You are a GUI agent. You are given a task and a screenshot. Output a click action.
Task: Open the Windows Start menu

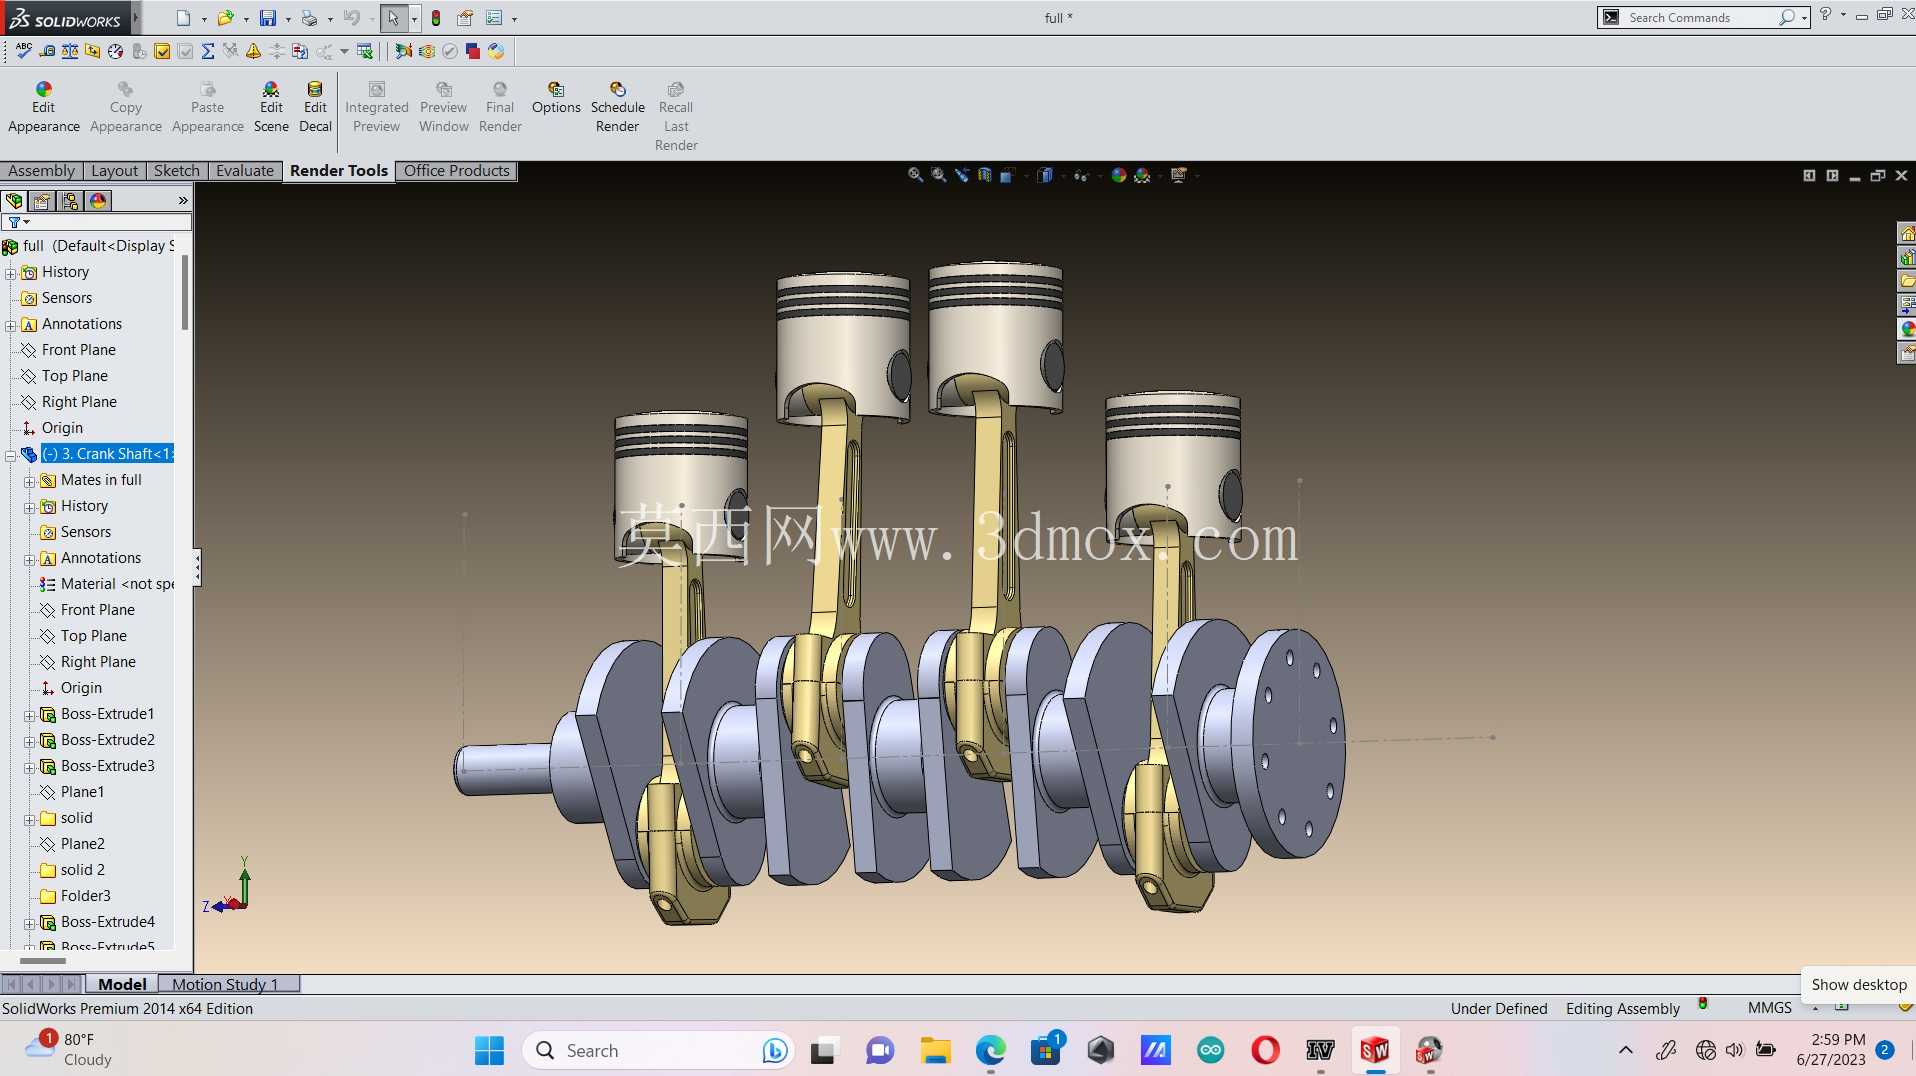(490, 1050)
